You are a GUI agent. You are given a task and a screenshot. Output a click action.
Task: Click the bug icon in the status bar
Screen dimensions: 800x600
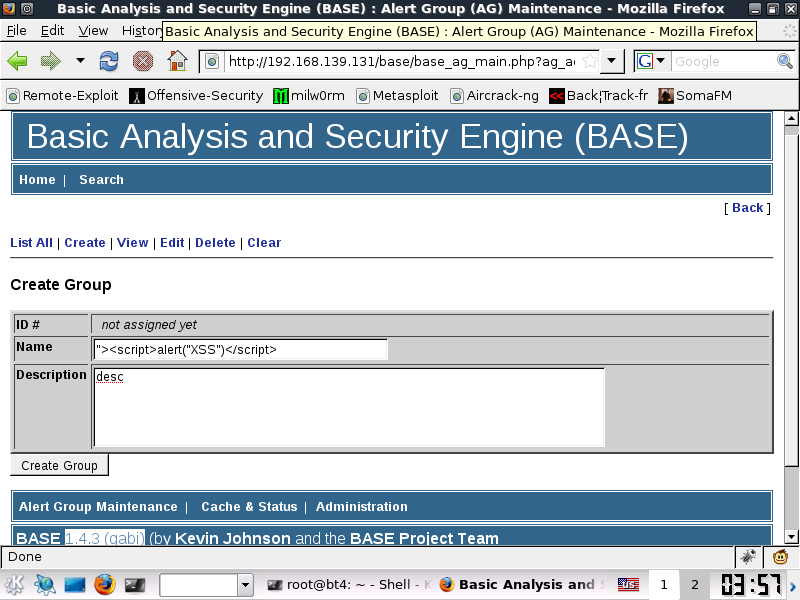[748, 557]
